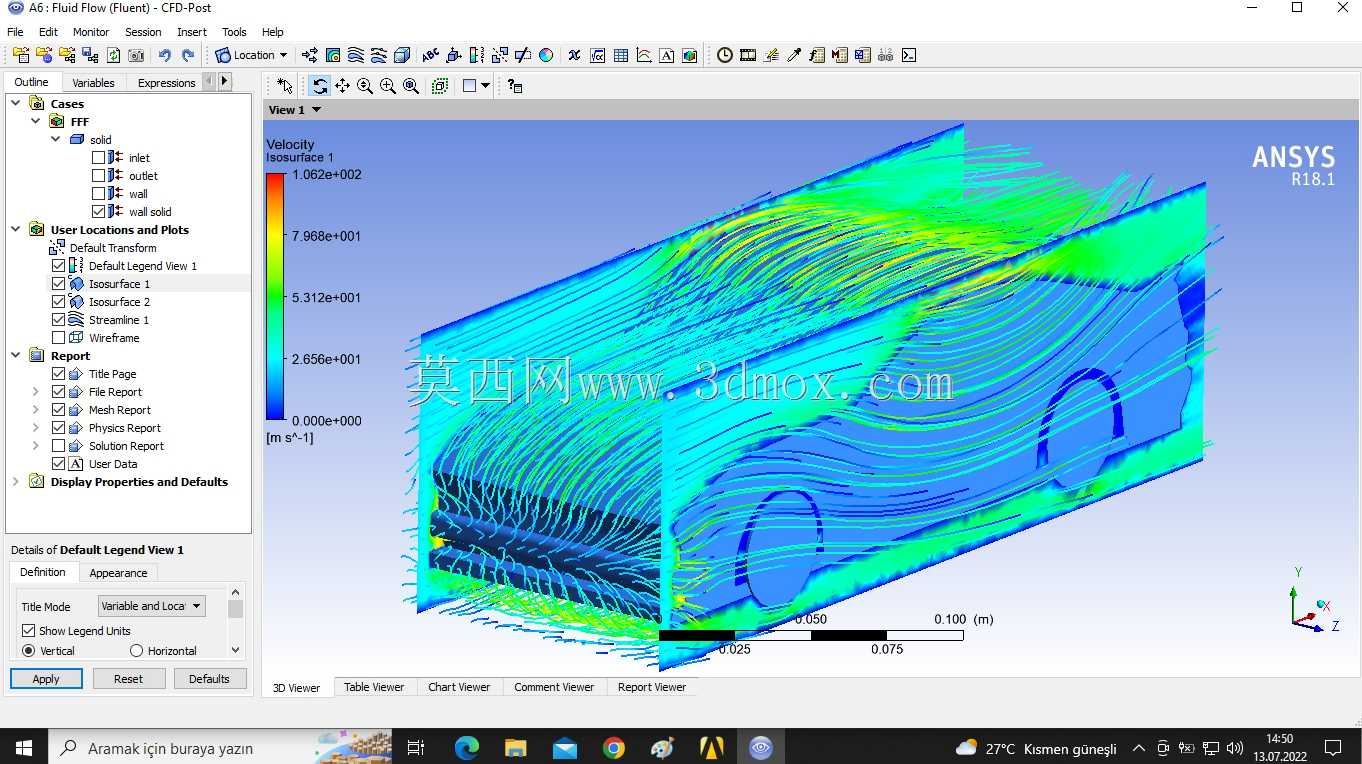Screen dimensions: 1362x764
Task: Open the Tools menu
Action: [234, 32]
